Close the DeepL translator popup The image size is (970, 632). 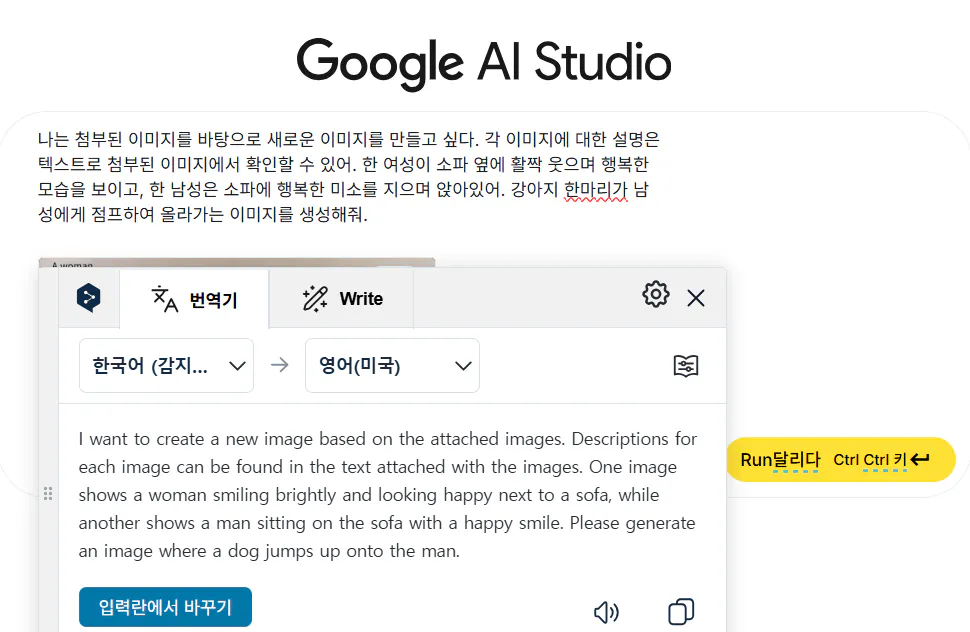[x=696, y=298]
